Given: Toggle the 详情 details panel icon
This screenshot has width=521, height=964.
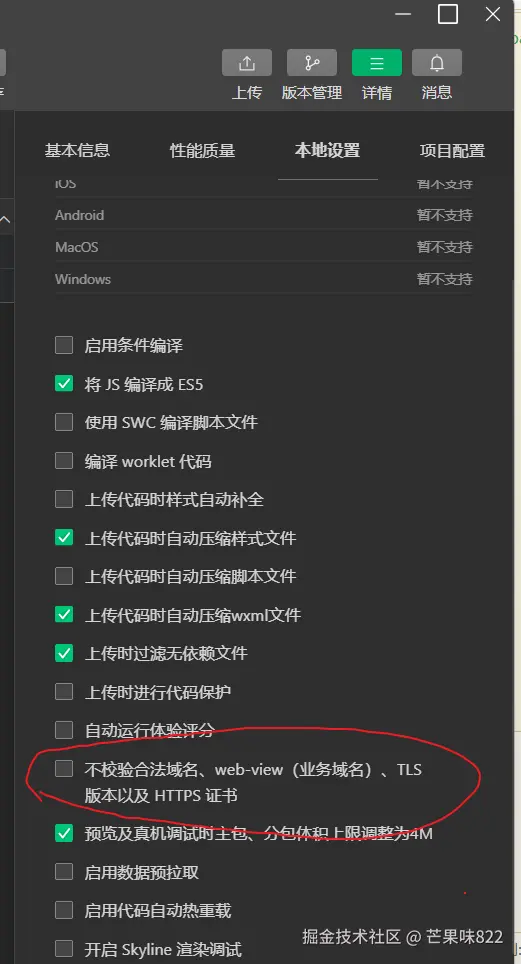Looking at the screenshot, I should tap(377, 63).
